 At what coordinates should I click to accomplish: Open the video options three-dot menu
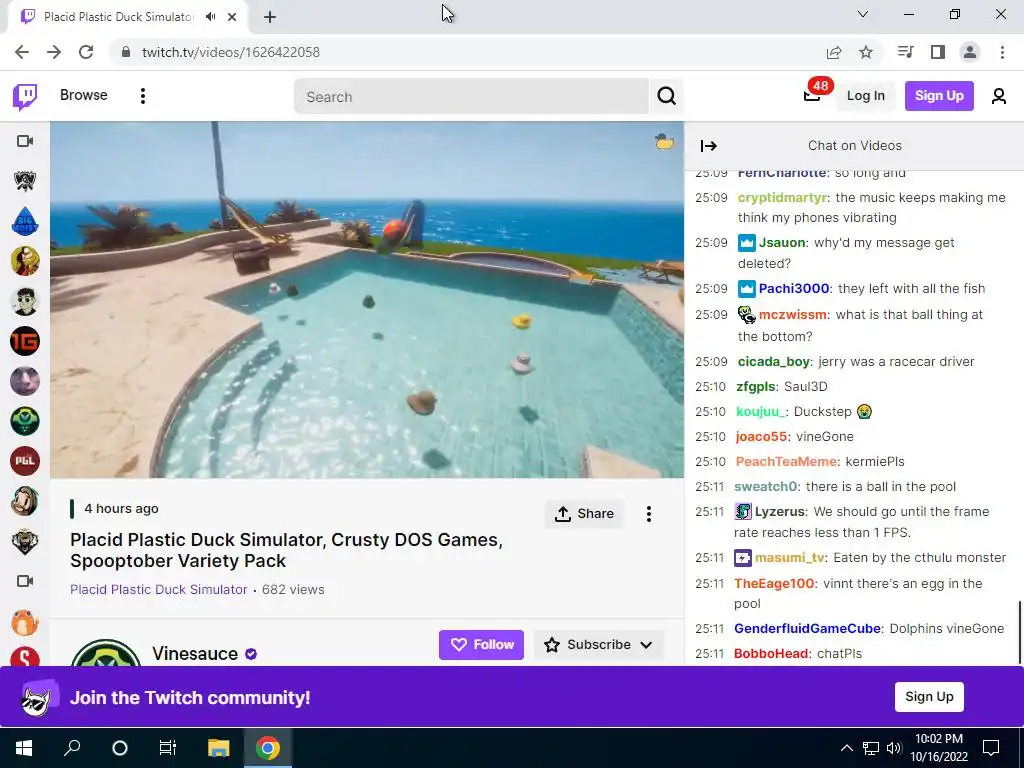(648, 514)
